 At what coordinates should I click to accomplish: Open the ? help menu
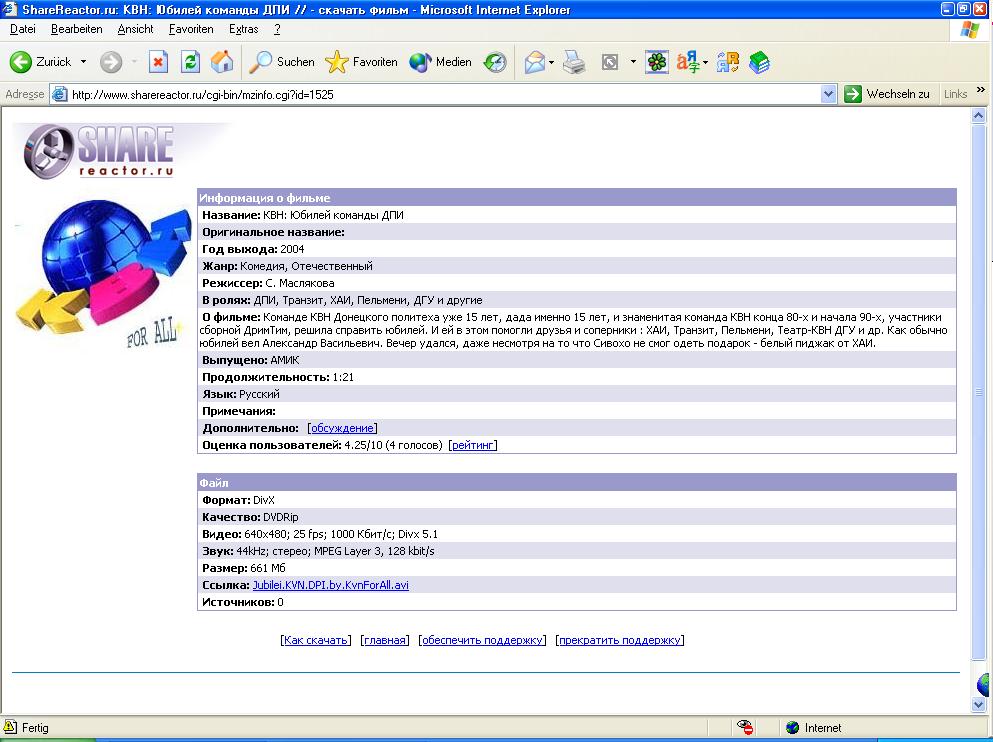click(x=277, y=29)
